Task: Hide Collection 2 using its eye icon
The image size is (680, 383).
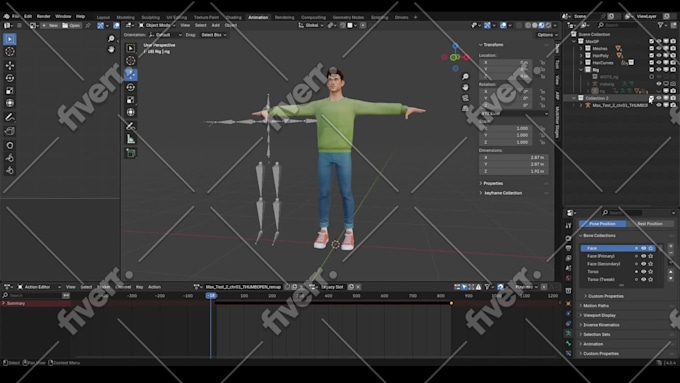Action: 659,98
